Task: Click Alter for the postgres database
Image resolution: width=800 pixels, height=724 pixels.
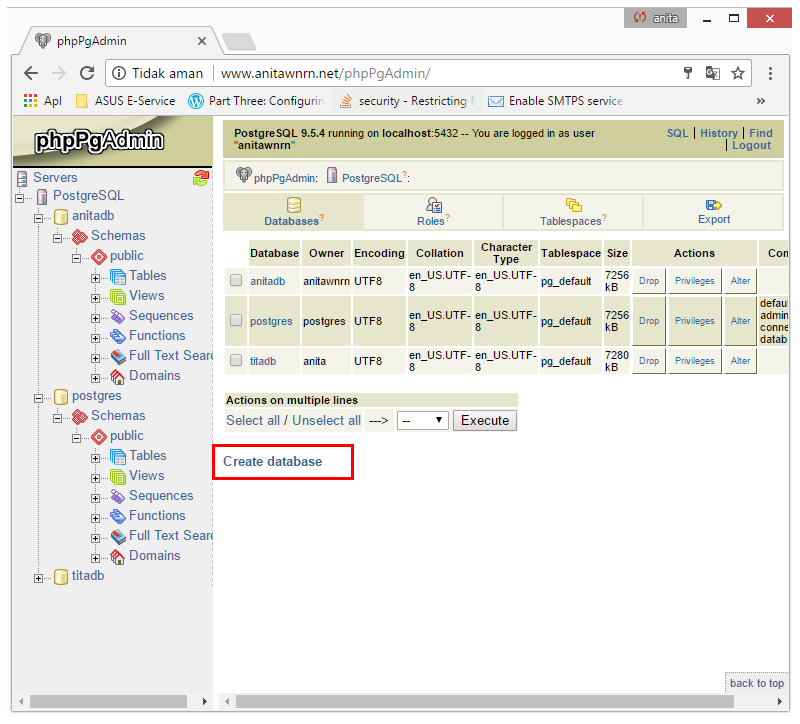Action: [740, 321]
